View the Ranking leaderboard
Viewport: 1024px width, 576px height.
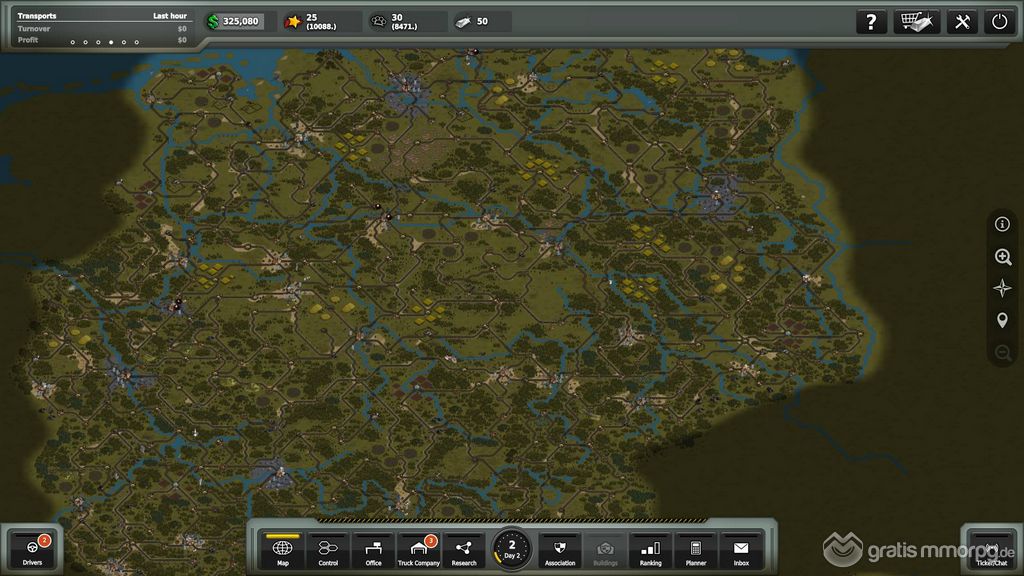pyautogui.click(x=650, y=550)
